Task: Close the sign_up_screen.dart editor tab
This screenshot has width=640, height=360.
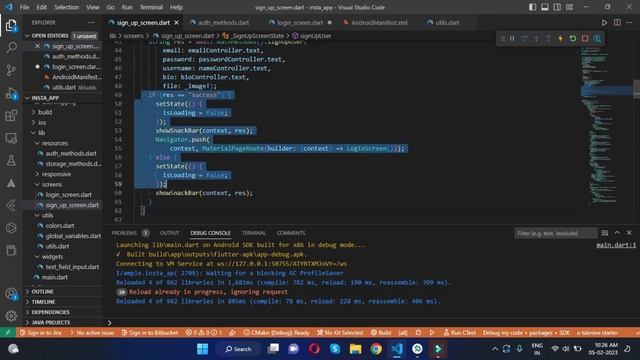Action: tap(176, 22)
